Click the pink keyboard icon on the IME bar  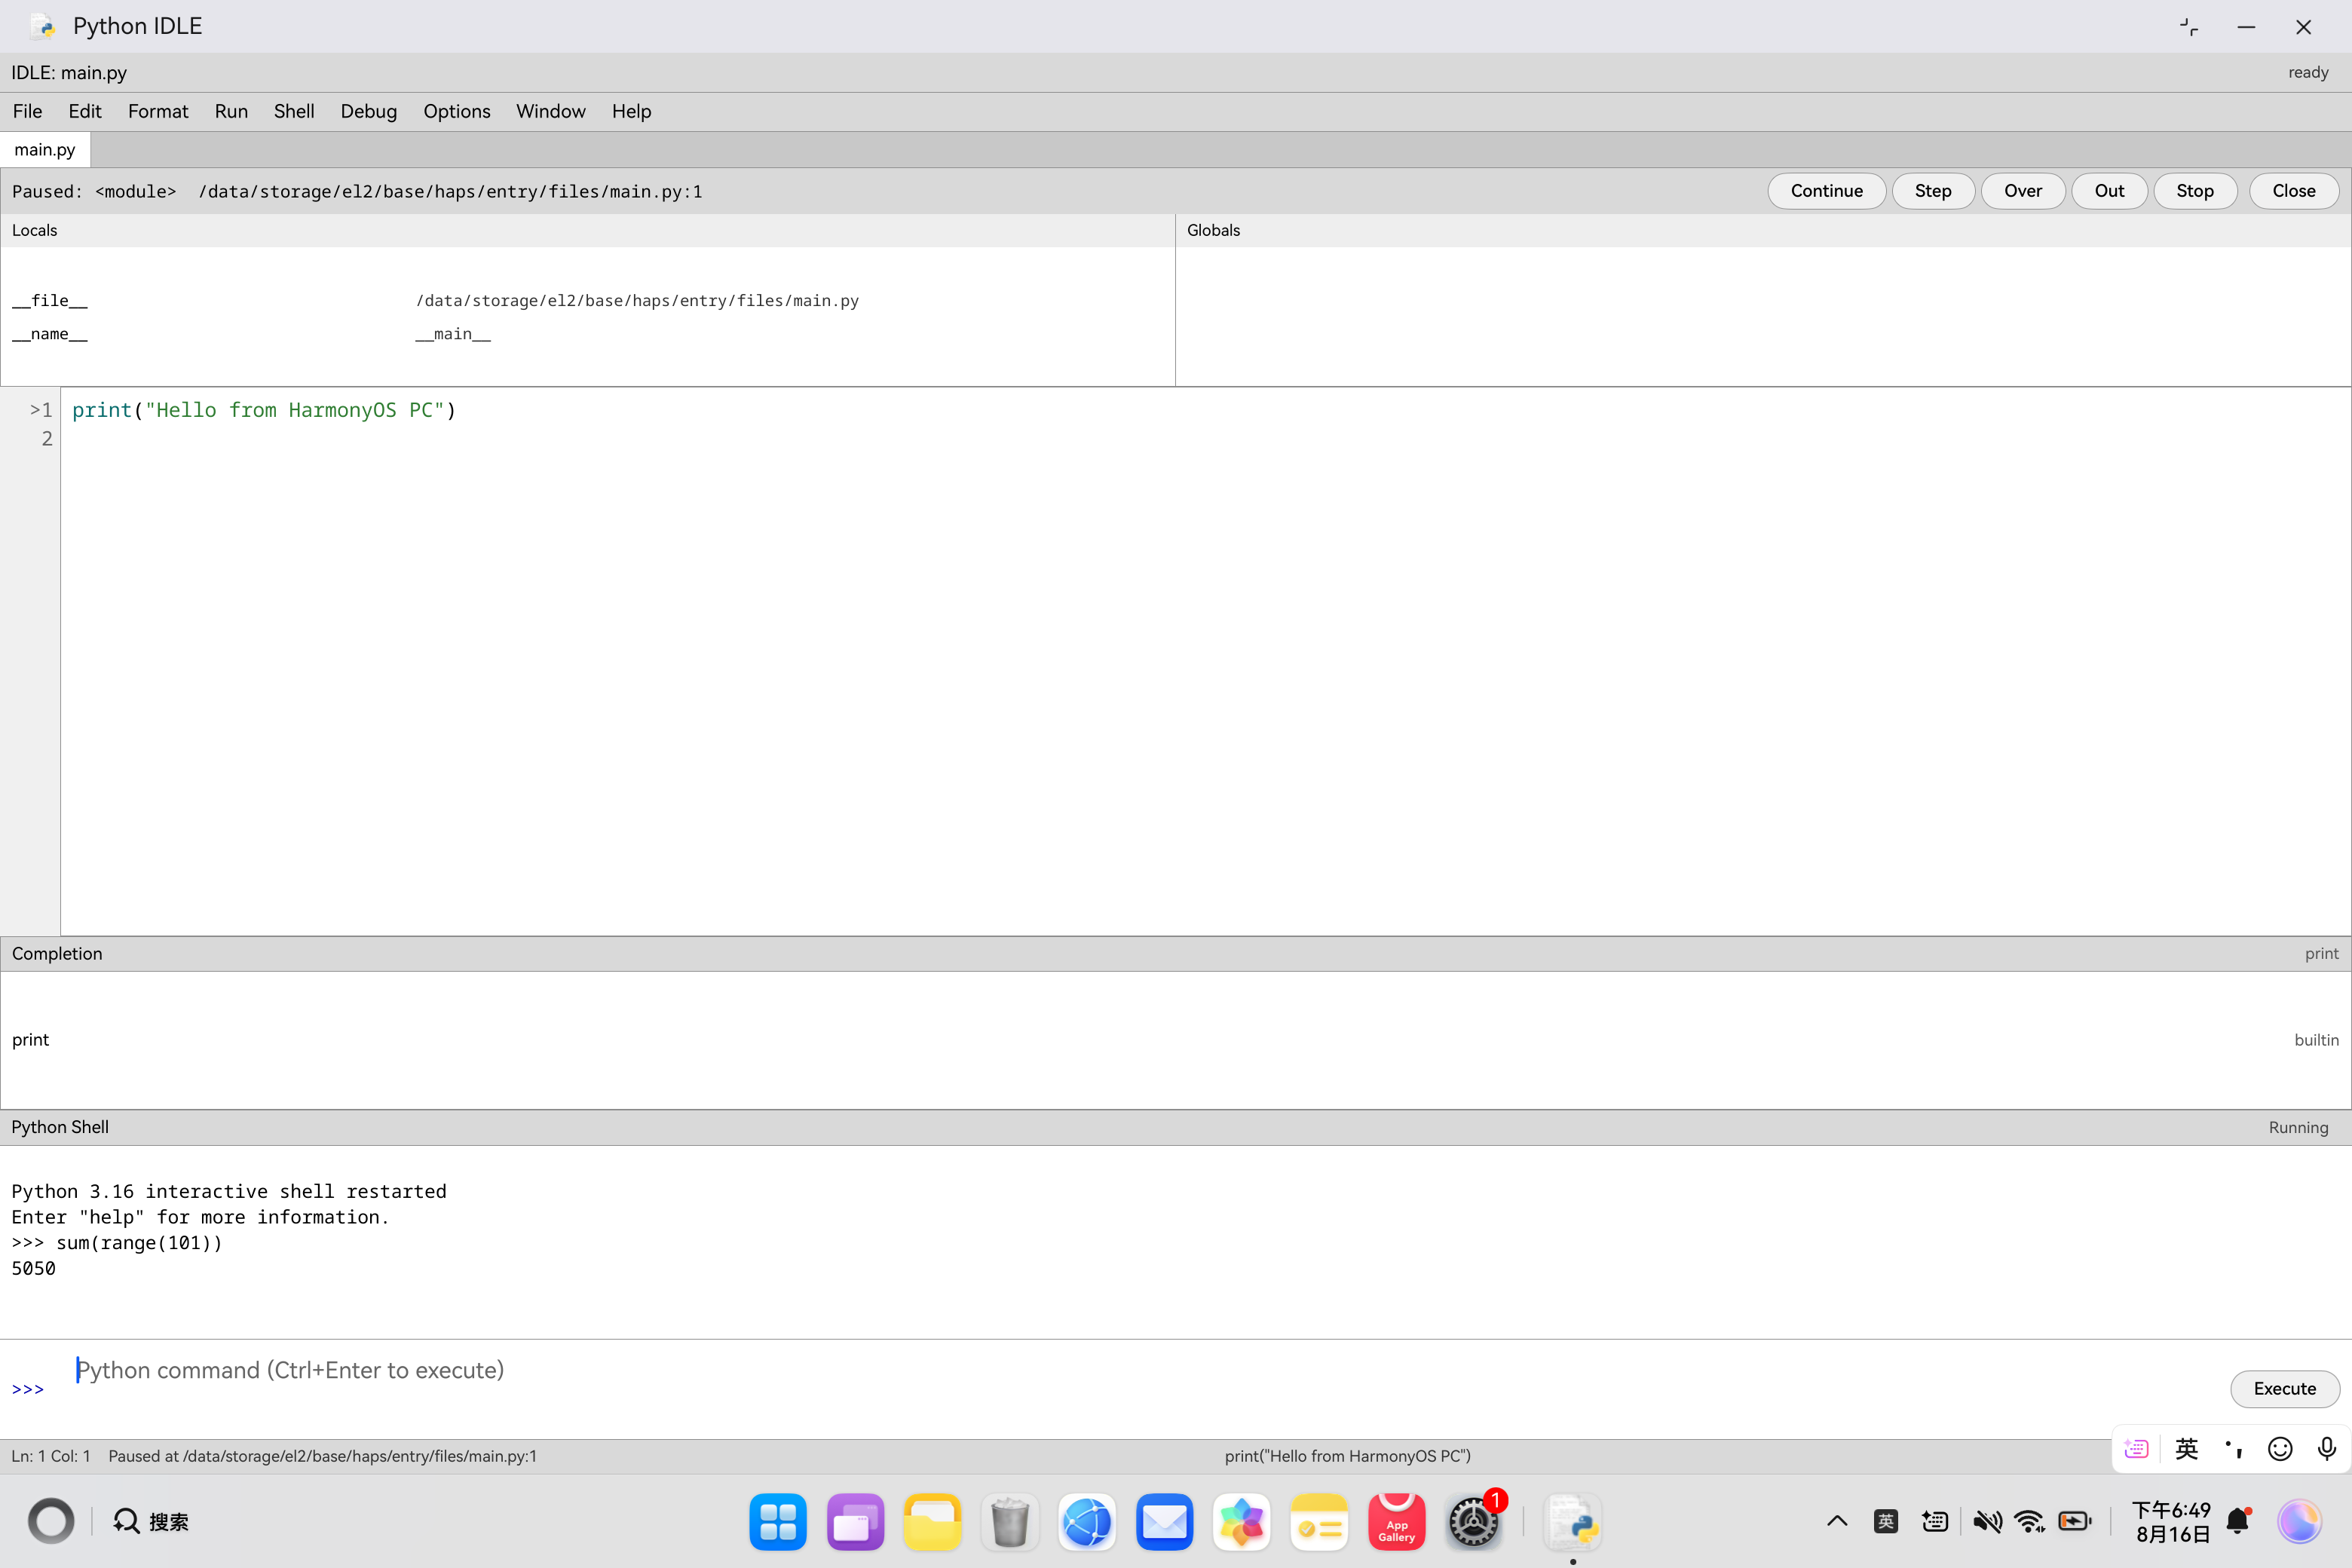(x=2136, y=1449)
